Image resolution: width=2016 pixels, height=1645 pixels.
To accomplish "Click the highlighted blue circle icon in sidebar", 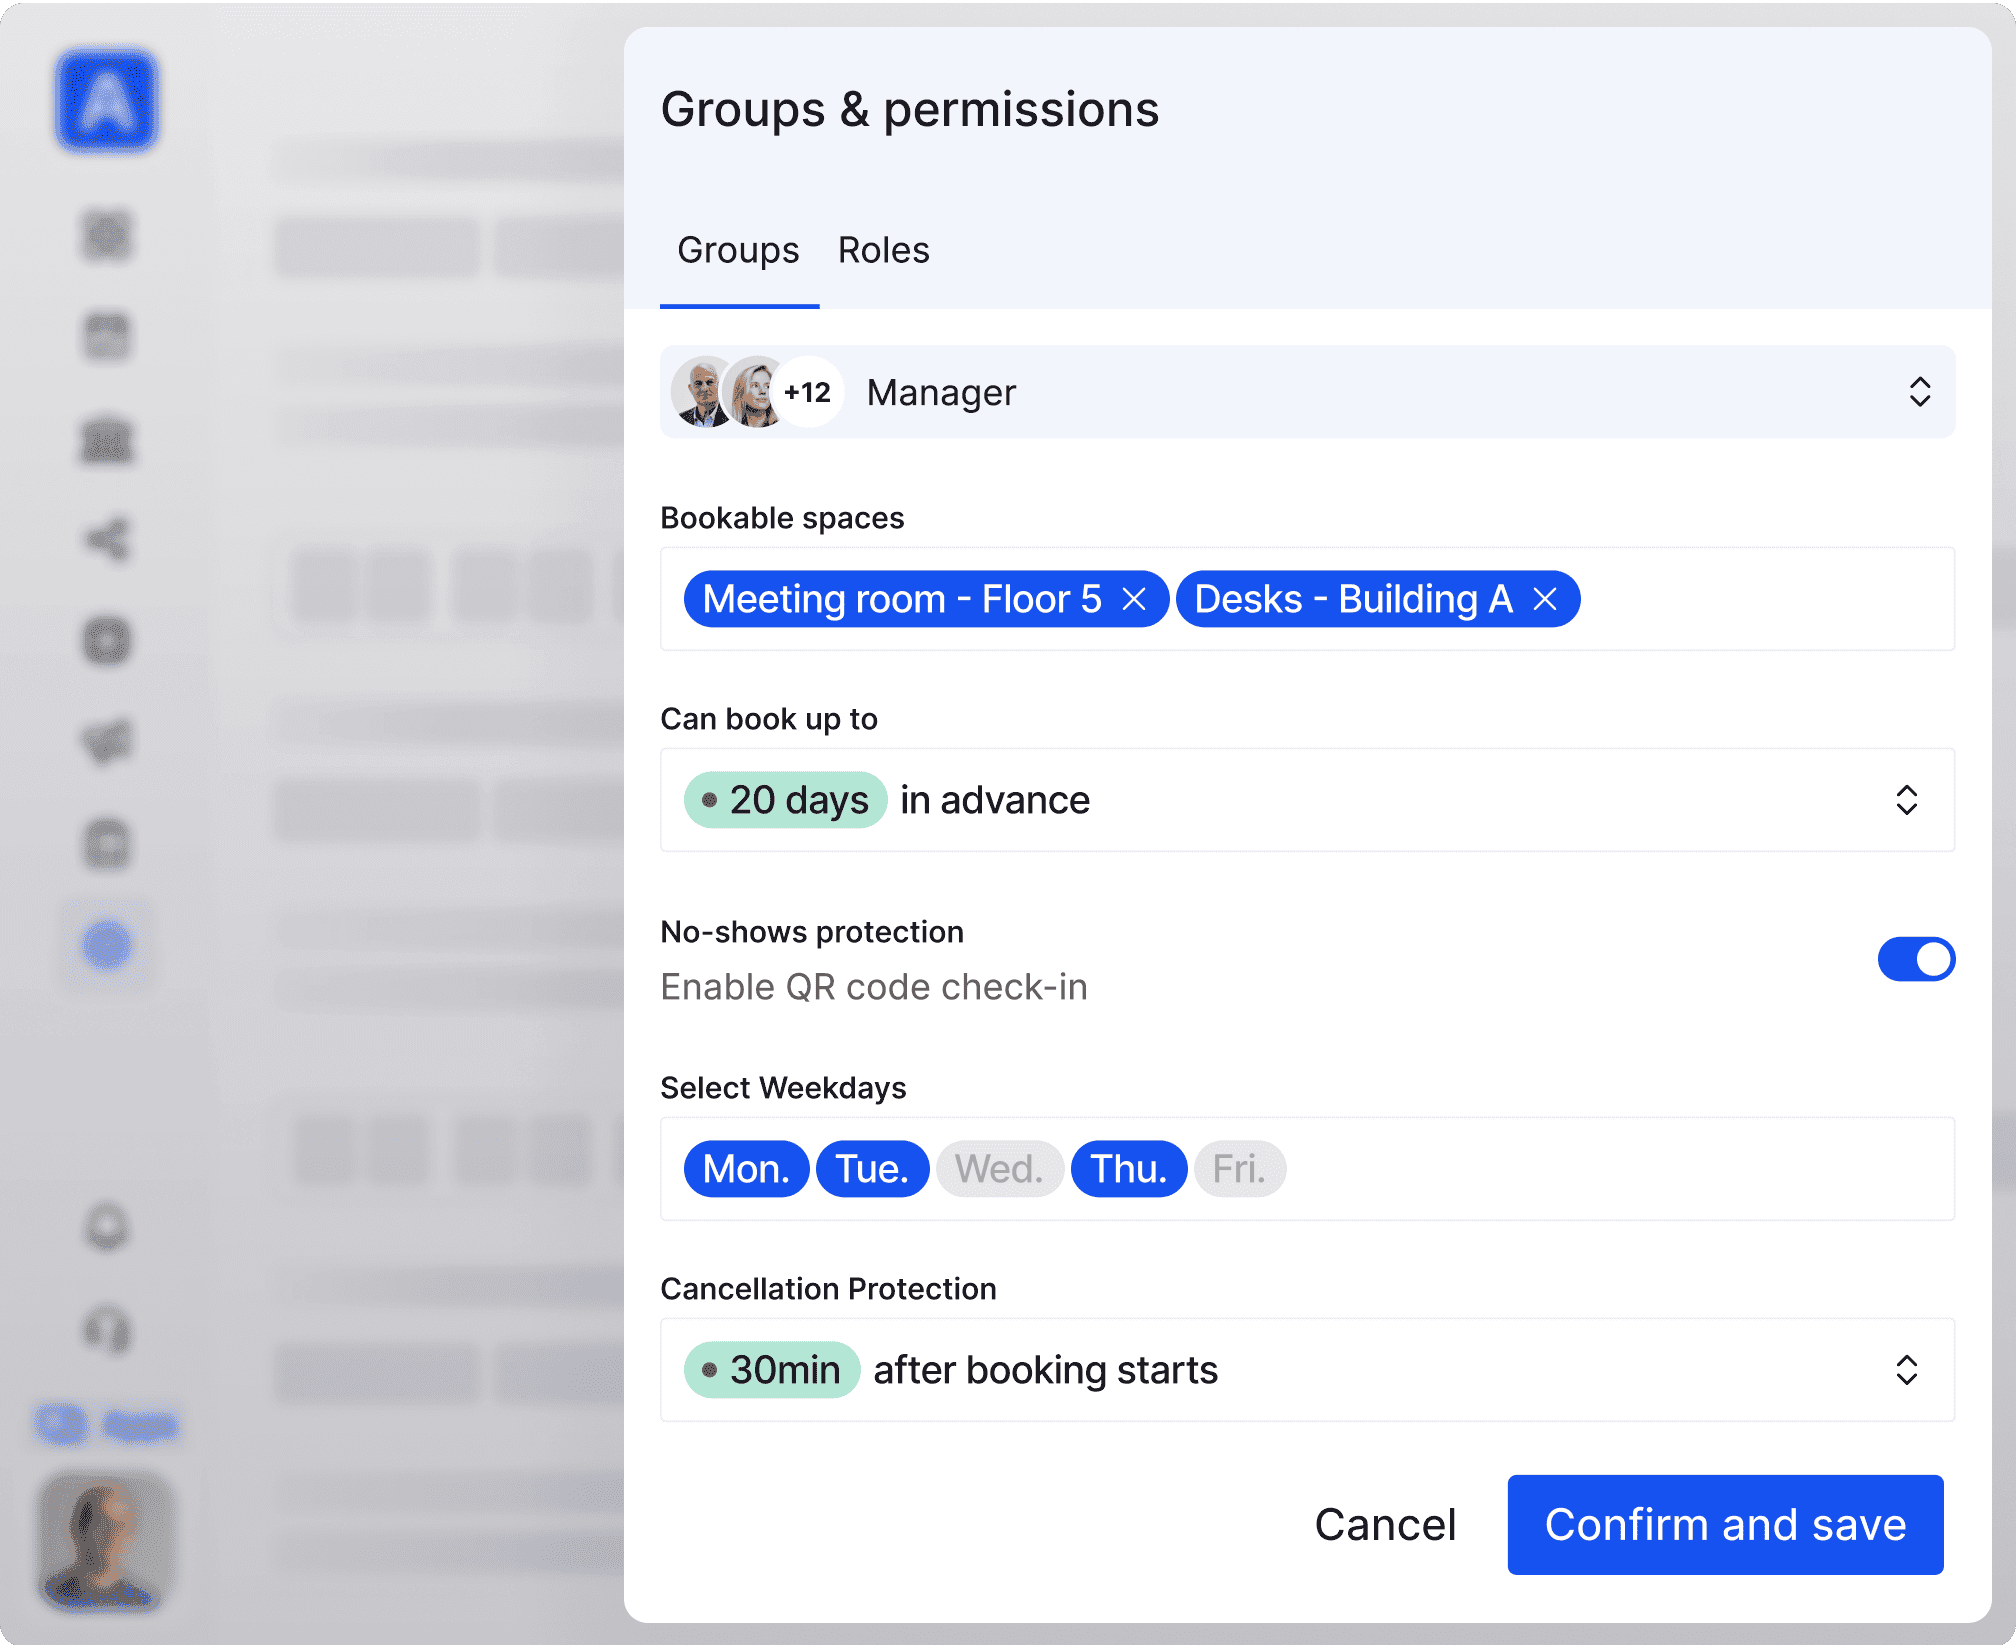I will click(108, 944).
